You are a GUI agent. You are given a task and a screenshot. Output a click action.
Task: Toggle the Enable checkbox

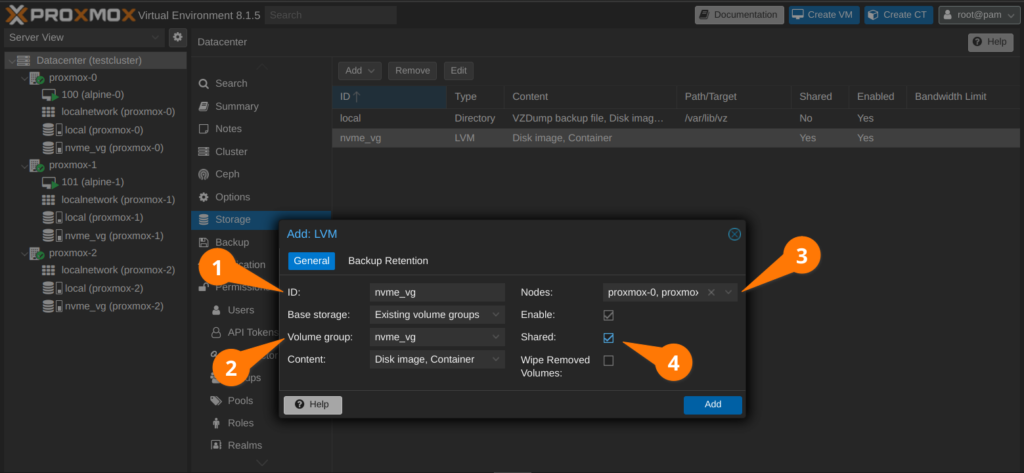click(x=609, y=316)
